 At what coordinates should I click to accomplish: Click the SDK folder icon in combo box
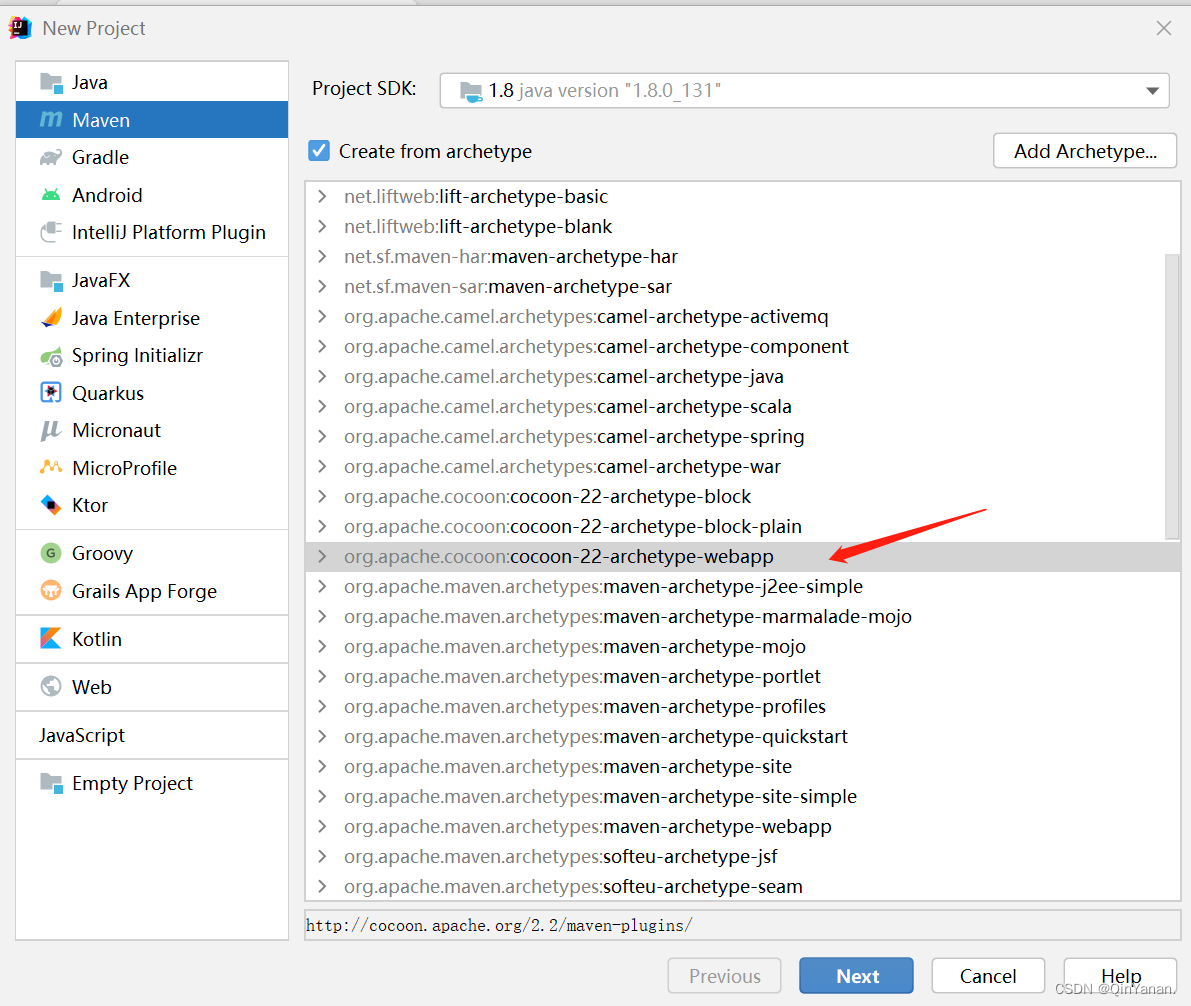coord(470,91)
